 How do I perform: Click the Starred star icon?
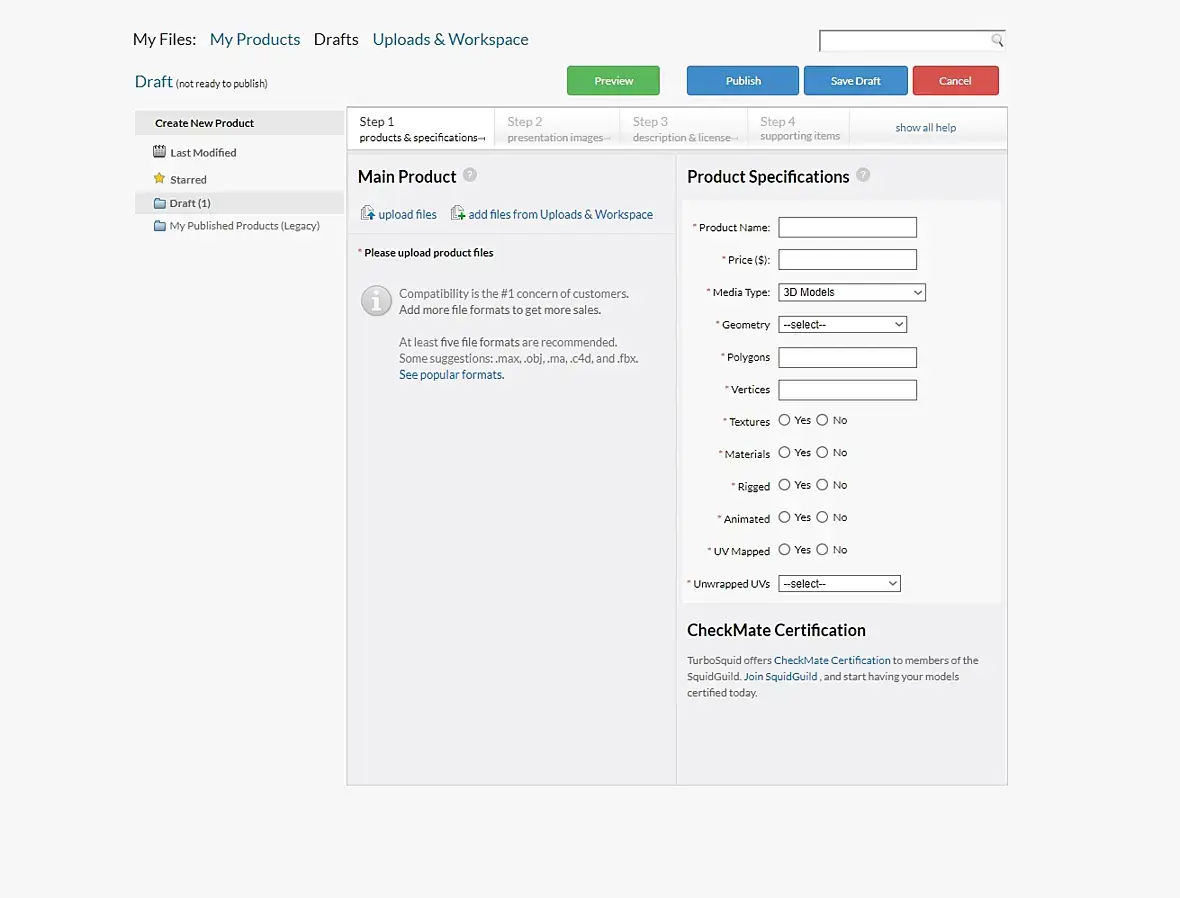tap(160, 178)
